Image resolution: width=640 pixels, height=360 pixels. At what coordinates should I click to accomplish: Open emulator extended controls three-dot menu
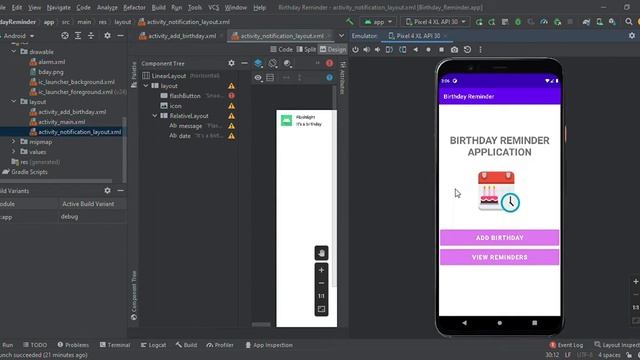click(x=480, y=49)
